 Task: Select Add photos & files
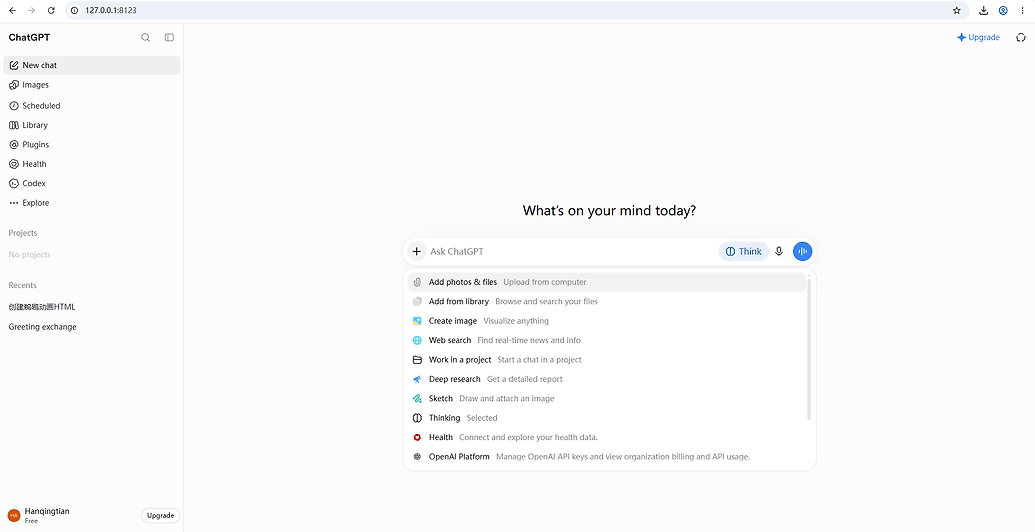click(x=607, y=282)
